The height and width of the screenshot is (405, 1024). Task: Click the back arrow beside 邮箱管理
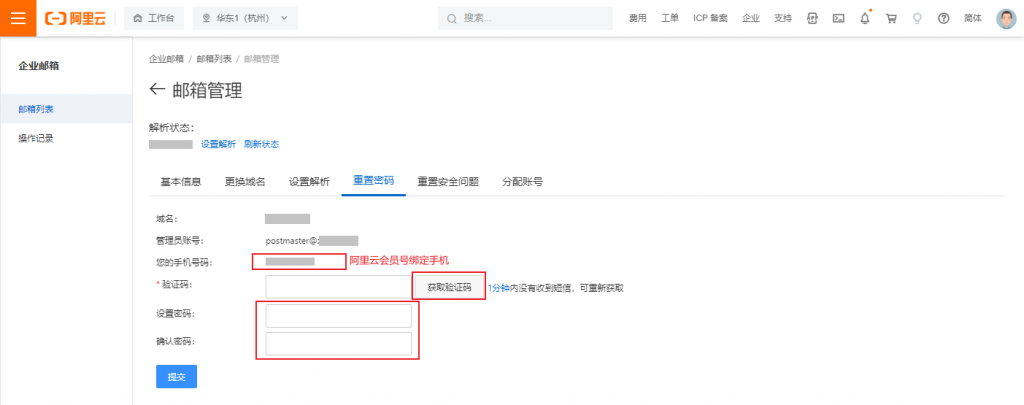(156, 90)
